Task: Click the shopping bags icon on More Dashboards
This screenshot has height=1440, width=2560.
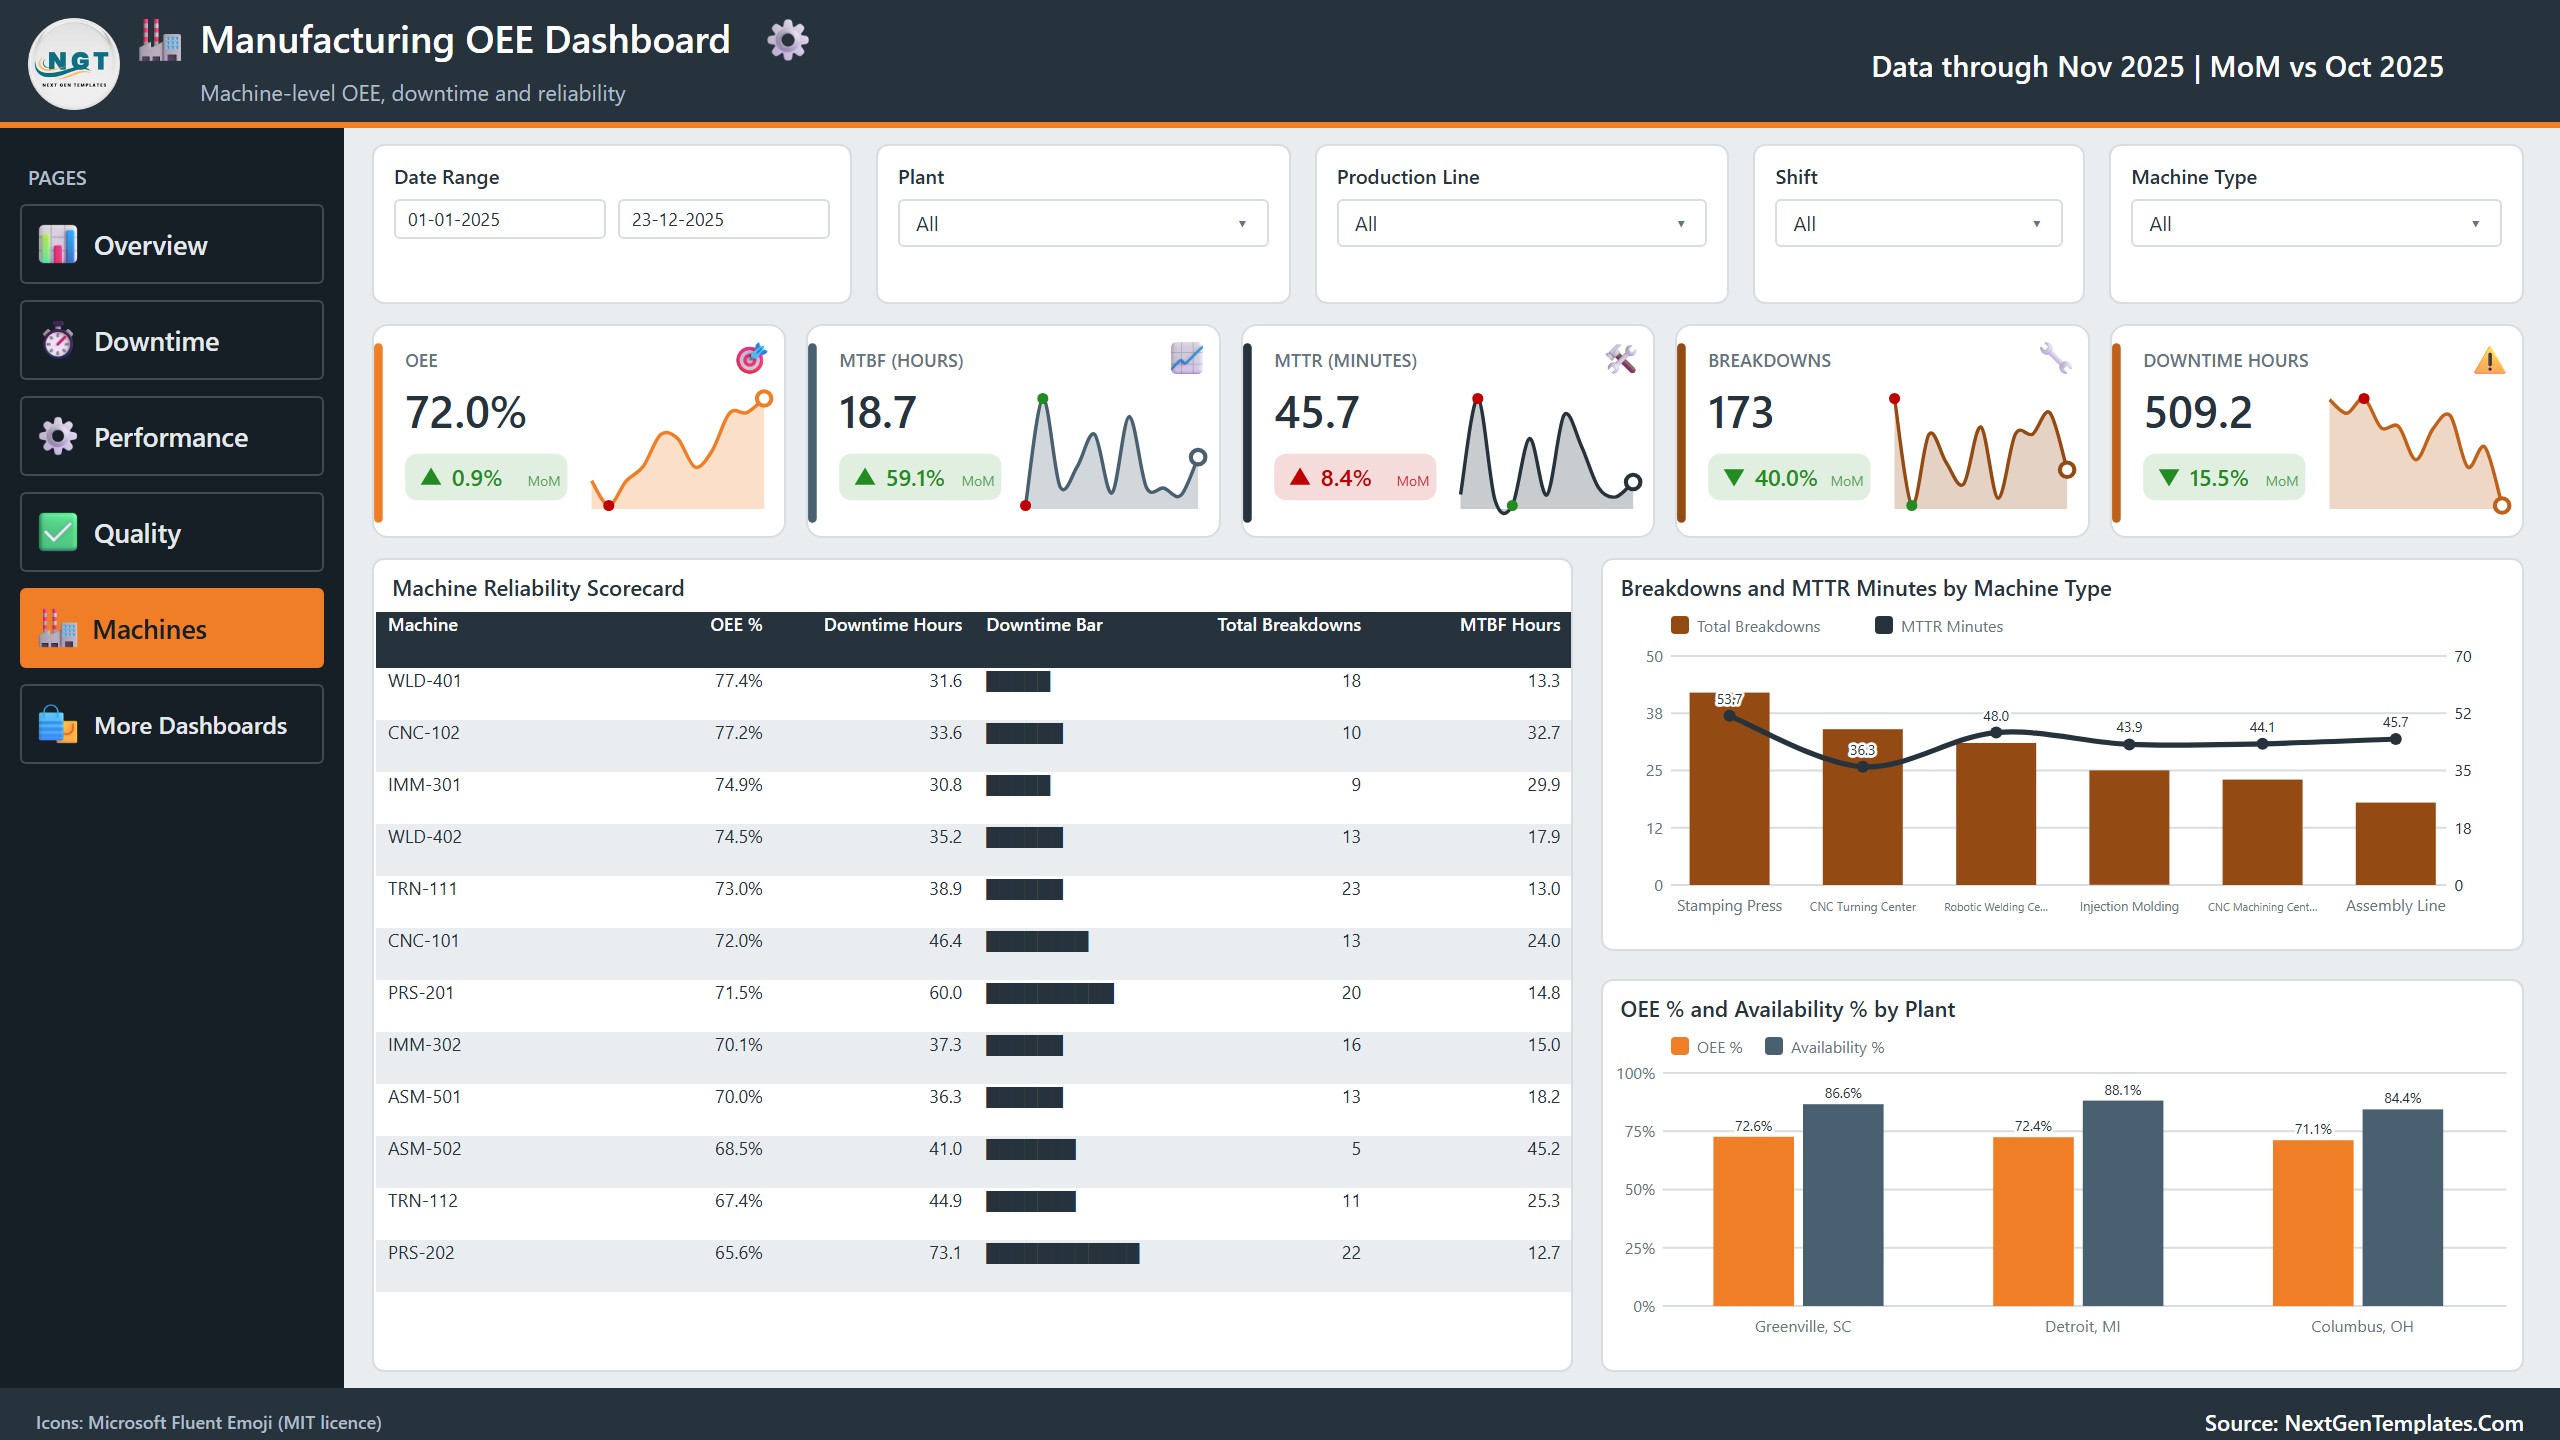Action: point(58,725)
